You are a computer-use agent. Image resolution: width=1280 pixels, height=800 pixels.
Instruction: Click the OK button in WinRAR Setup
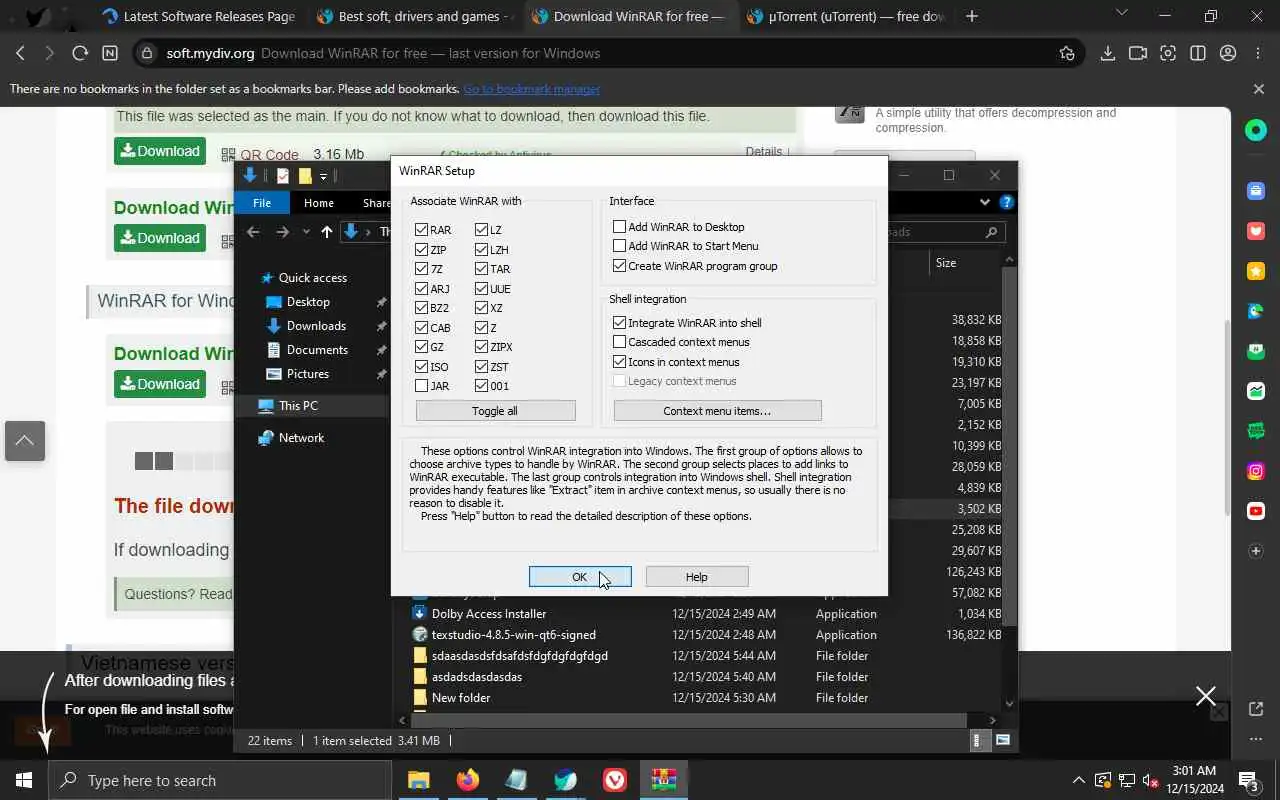[x=580, y=577]
